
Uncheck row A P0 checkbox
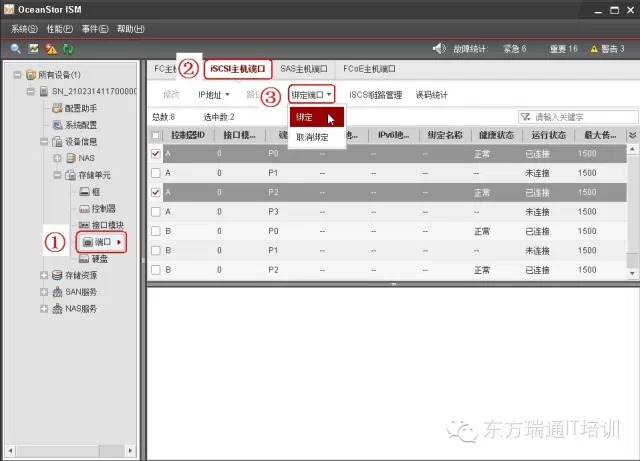pos(156,154)
